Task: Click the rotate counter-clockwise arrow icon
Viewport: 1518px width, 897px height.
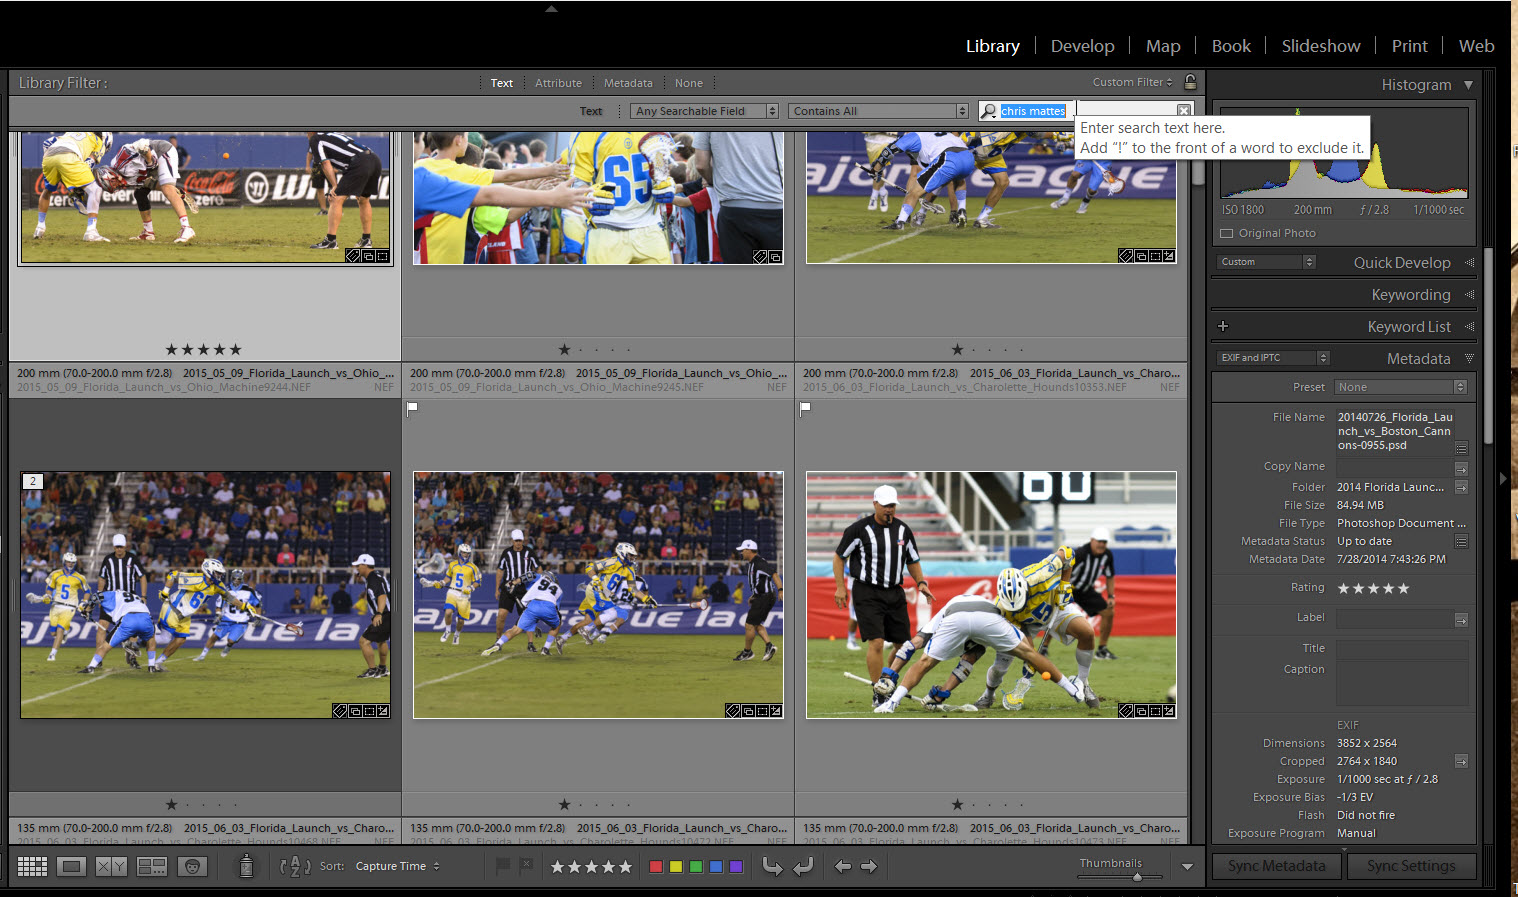Action: 772,866
